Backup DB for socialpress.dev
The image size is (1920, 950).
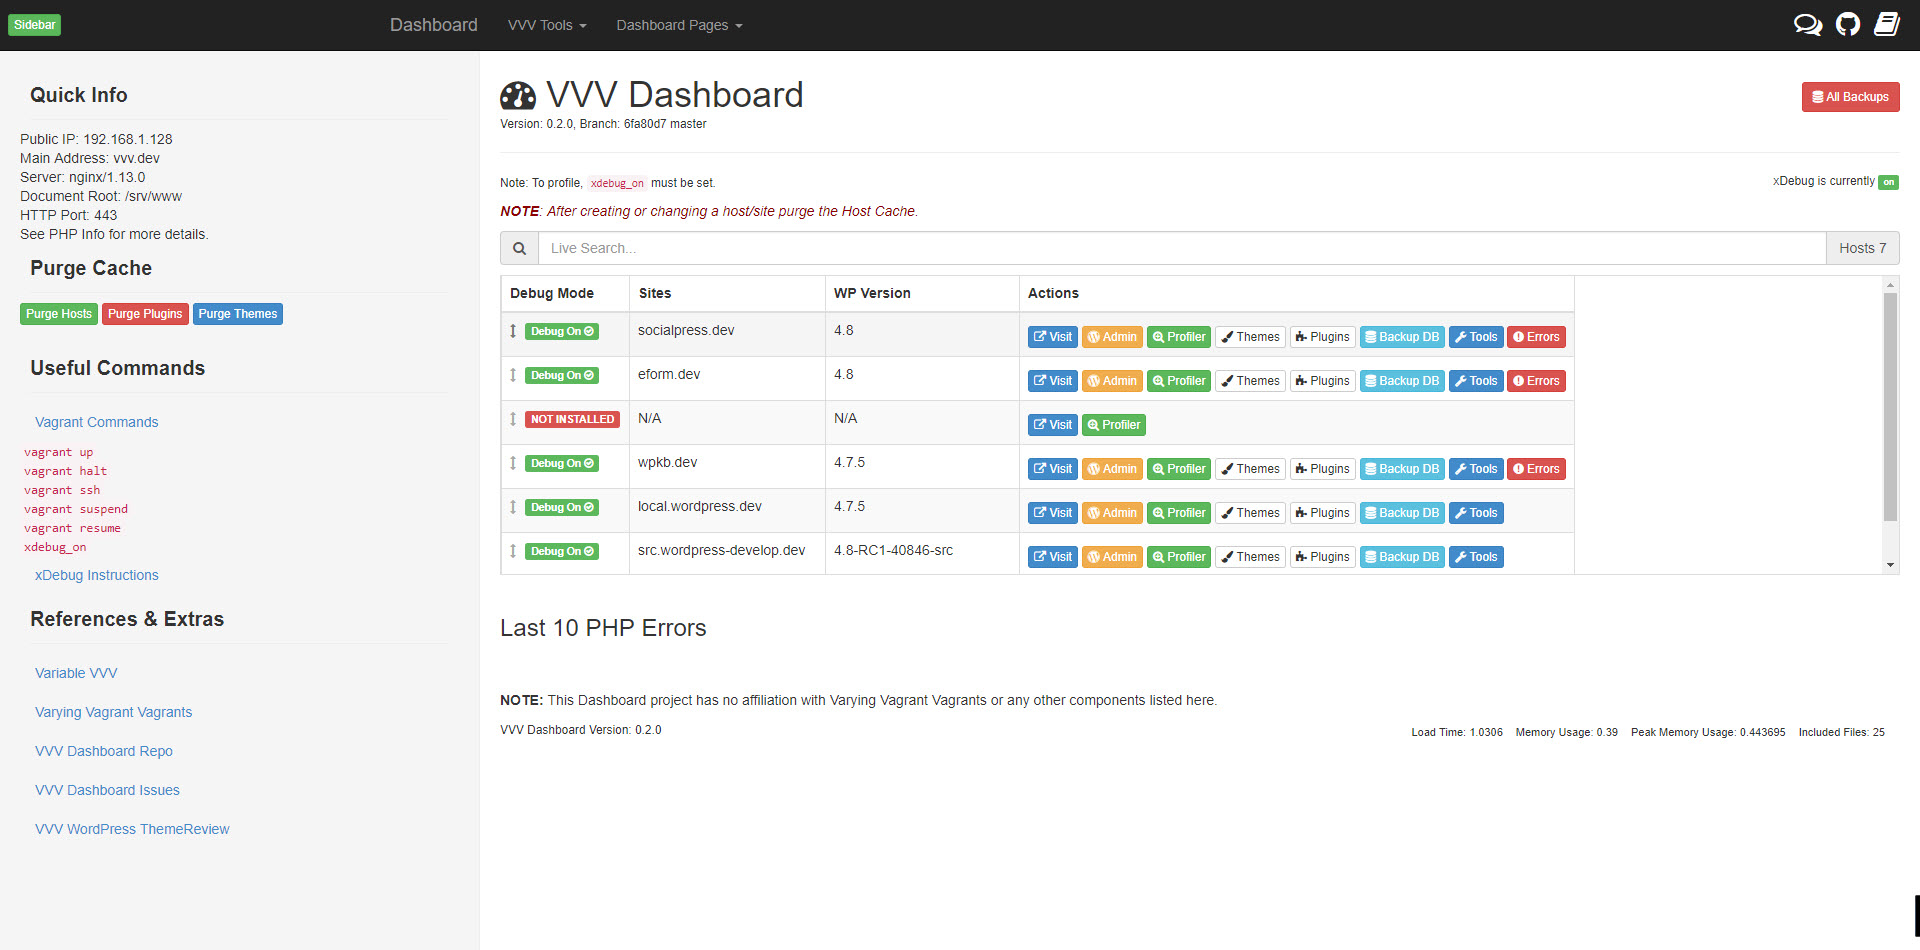[x=1402, y=337]
